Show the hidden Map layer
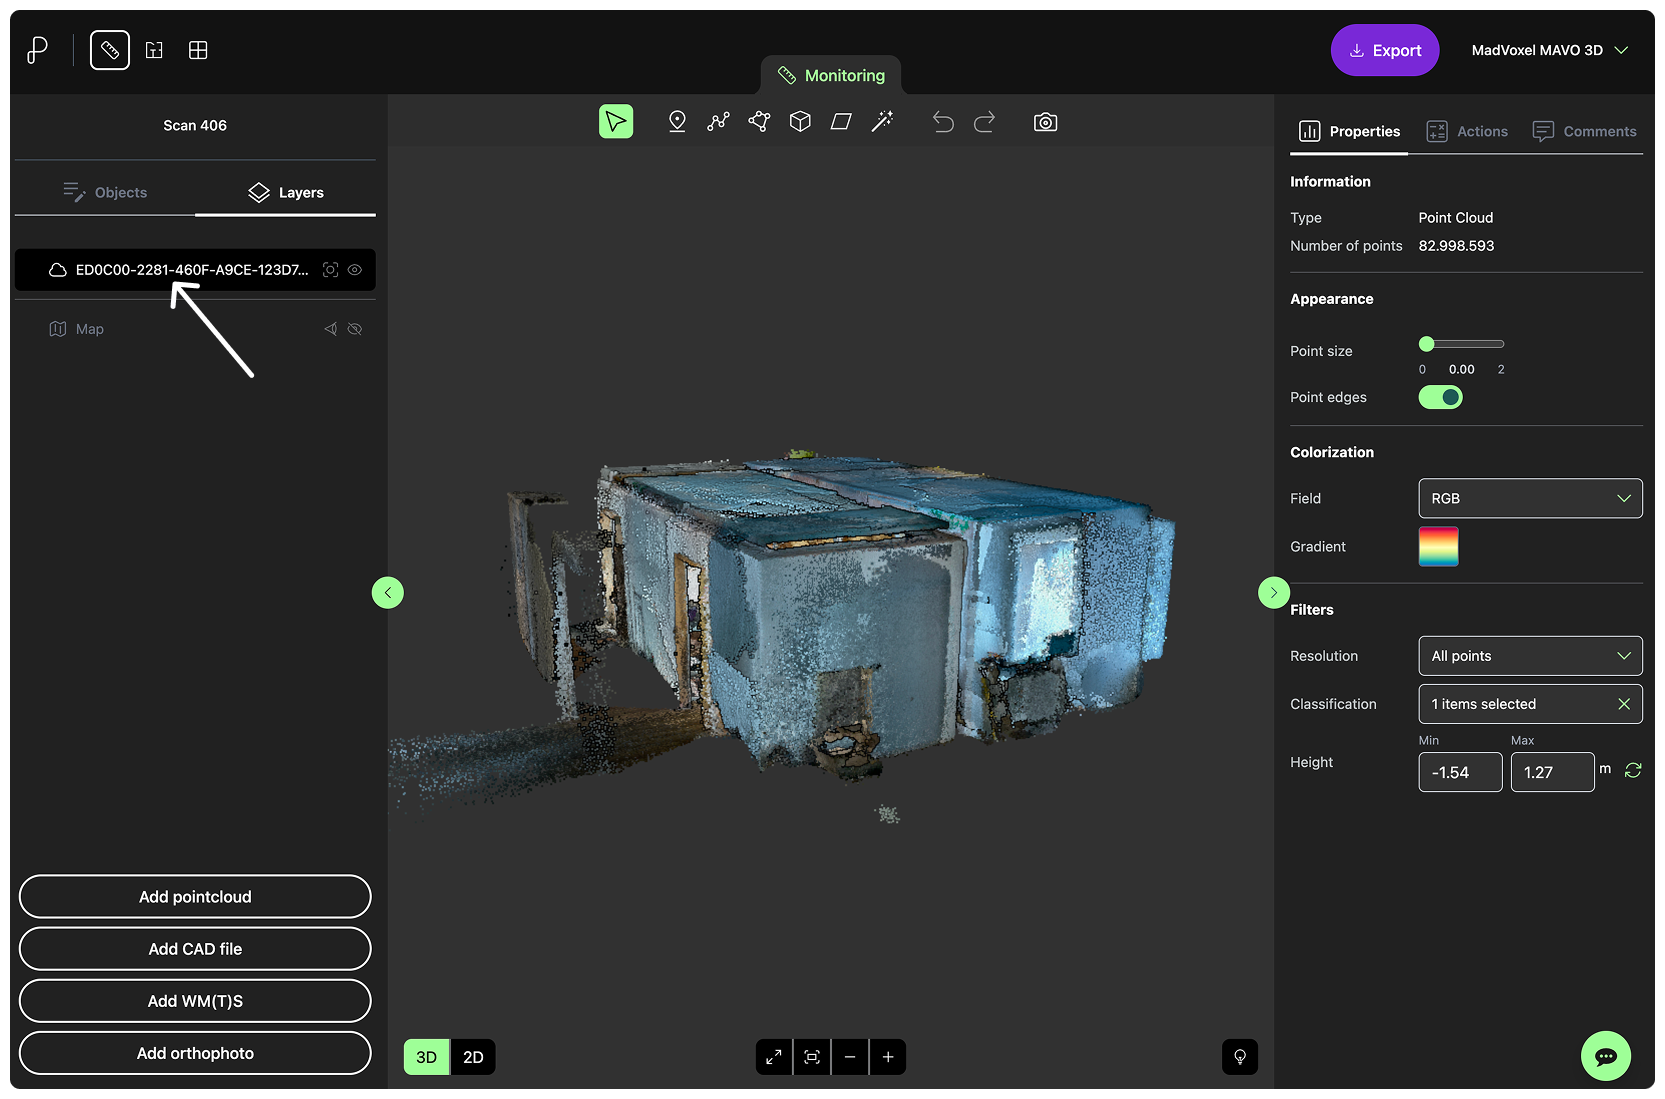The height and width of the screenshot is (1099, 1665). pyautogui.click(x=355, y=329)
